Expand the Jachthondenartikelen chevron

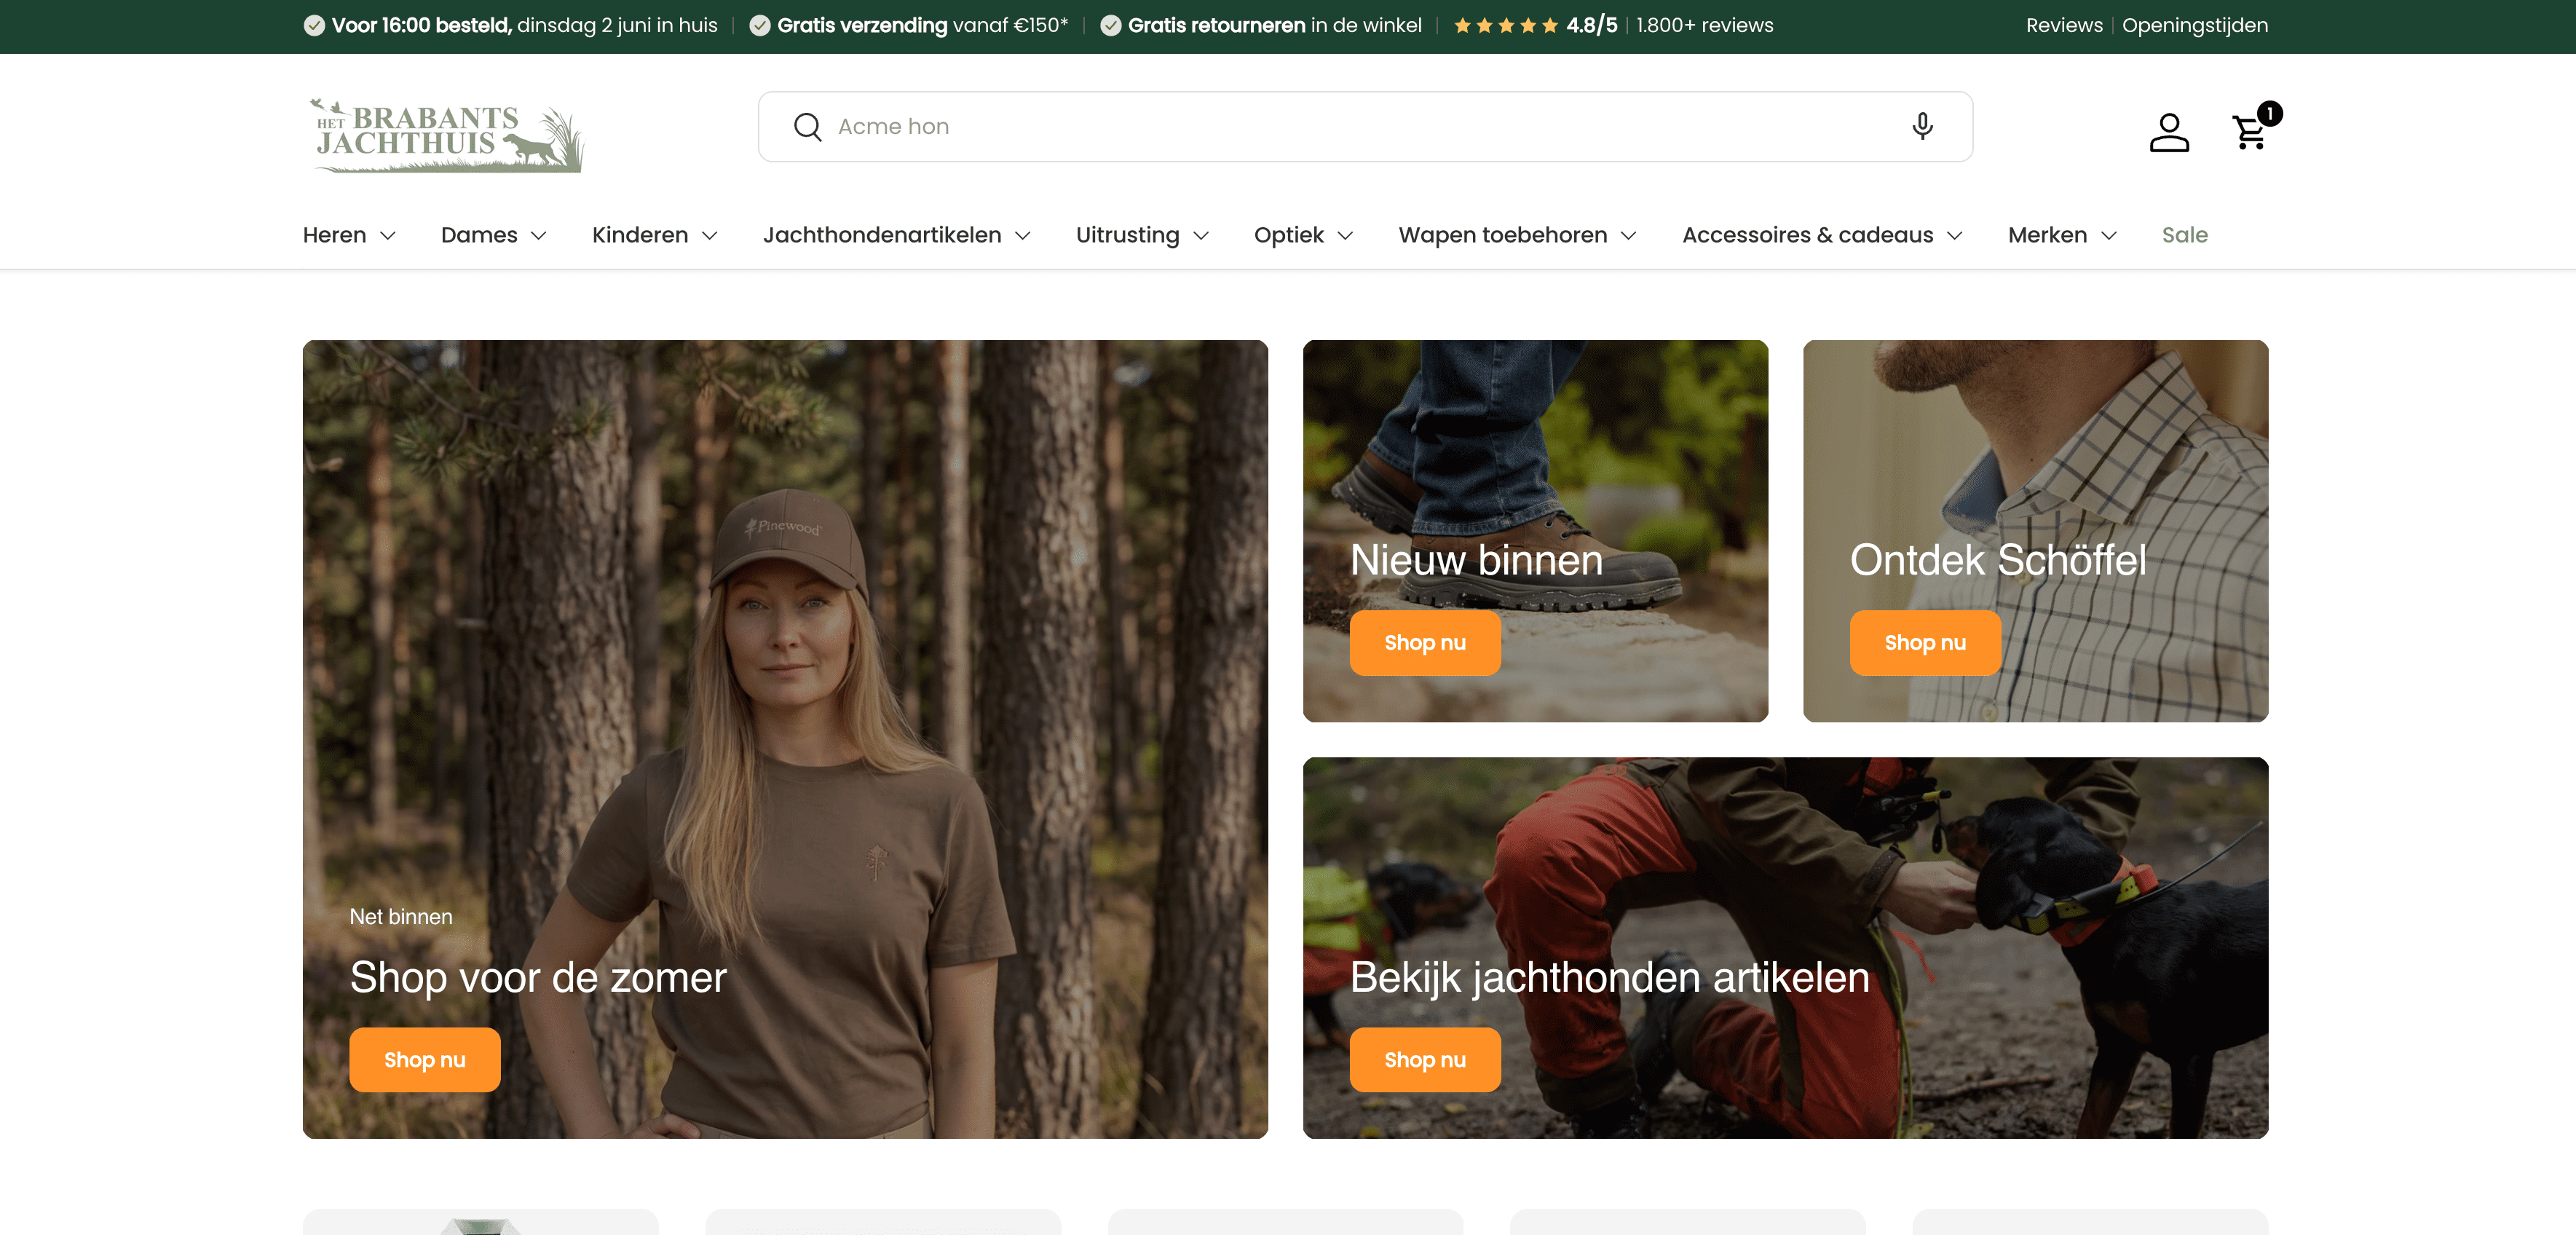[1022, 236]
